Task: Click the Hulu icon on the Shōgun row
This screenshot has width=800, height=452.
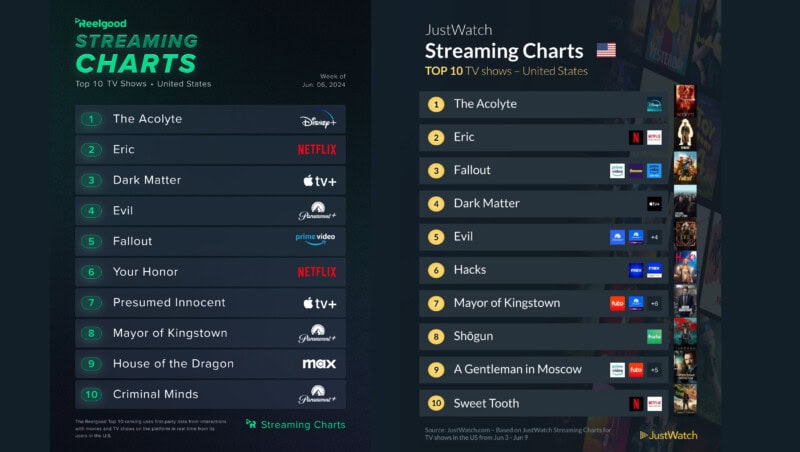Action: [x=654, y=336]
